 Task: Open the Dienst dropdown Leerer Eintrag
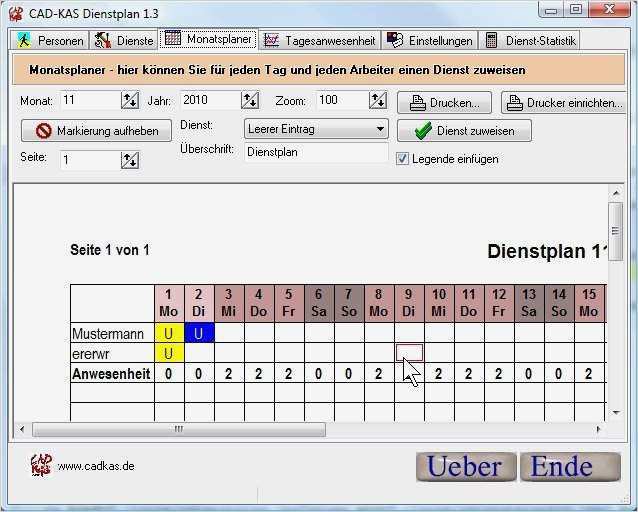(317, 129)
